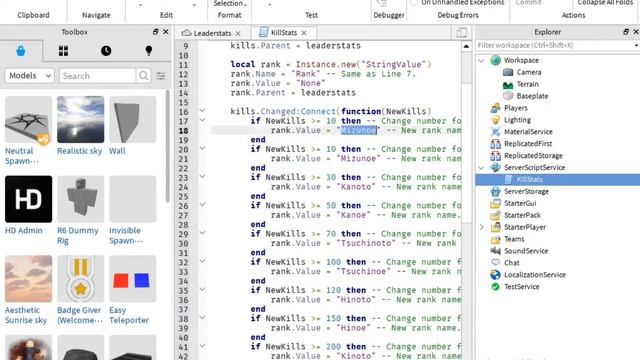The height and width of the screenshot is (360, 640).
Task: Pick the HD Admin thumbnail
Action: click(28, 199)
